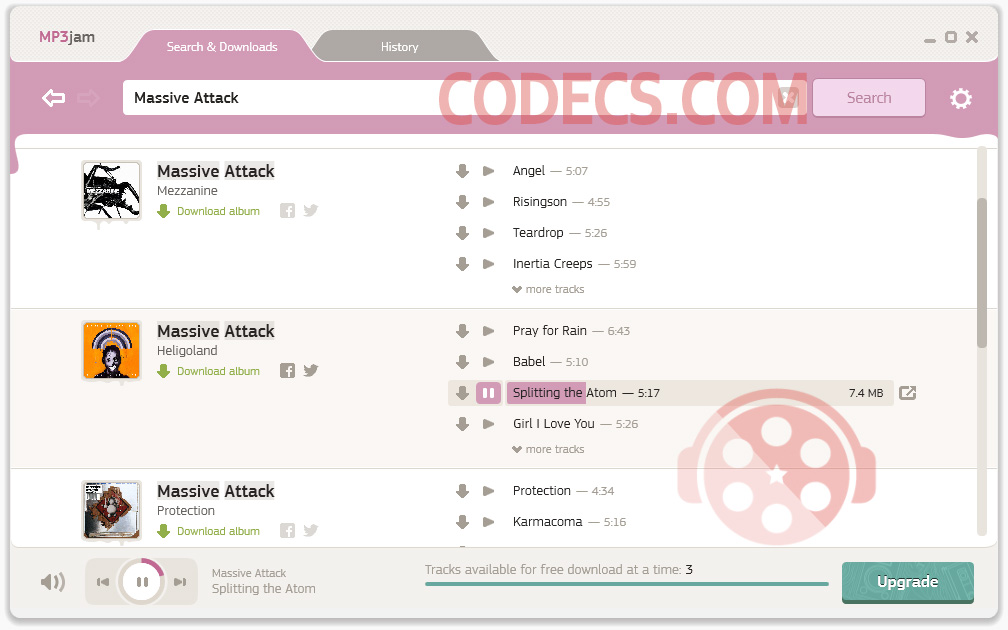Toggle the volume speaker icon
1008x630 pixels.
(x=53, y=582)
